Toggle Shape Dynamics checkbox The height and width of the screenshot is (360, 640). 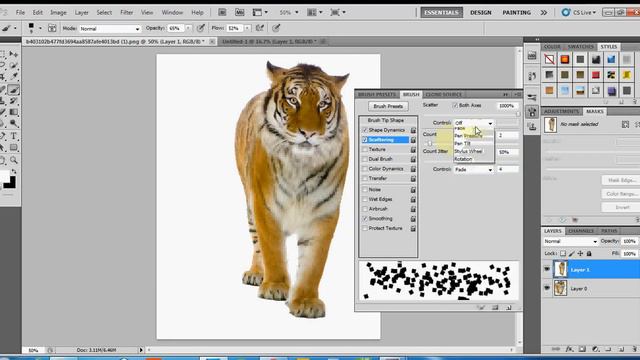pos(365,130)
